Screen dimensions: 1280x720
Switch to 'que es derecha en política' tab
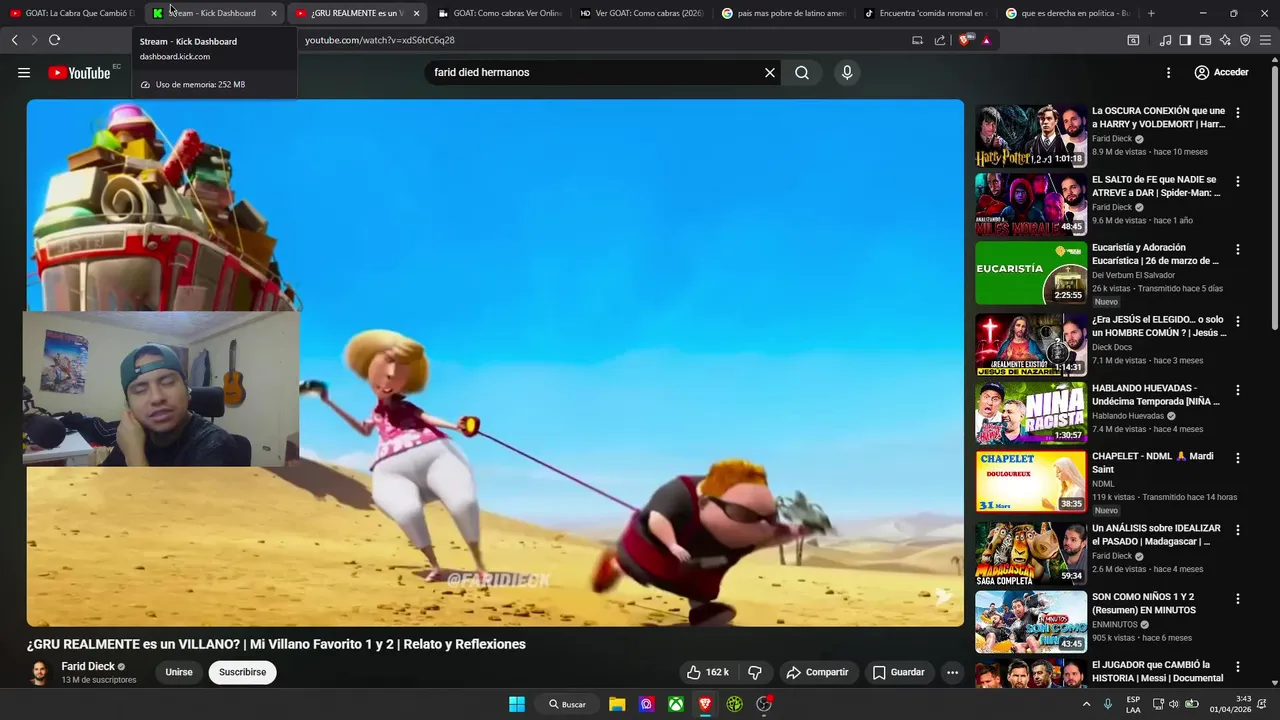pos(1068,13)
